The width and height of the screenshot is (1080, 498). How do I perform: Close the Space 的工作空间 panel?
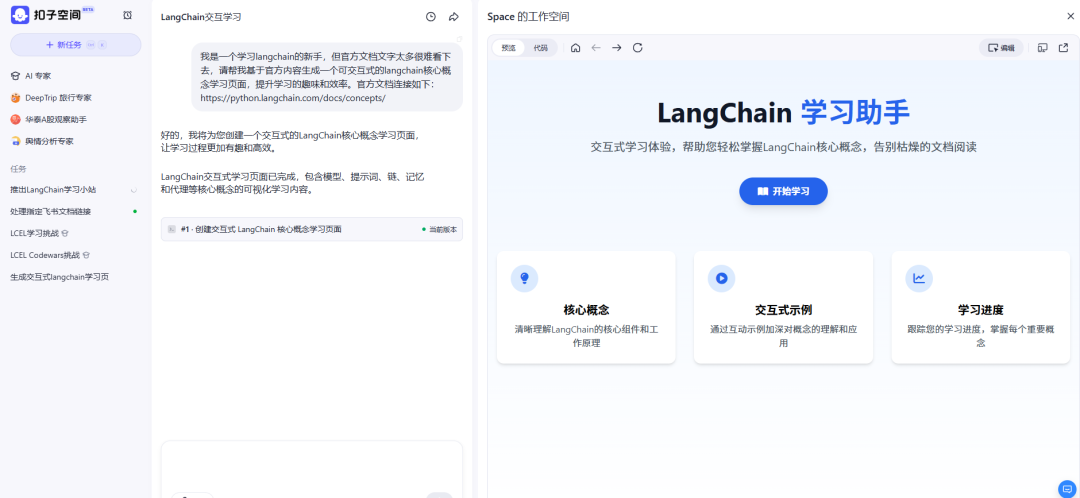point(1070,17)
